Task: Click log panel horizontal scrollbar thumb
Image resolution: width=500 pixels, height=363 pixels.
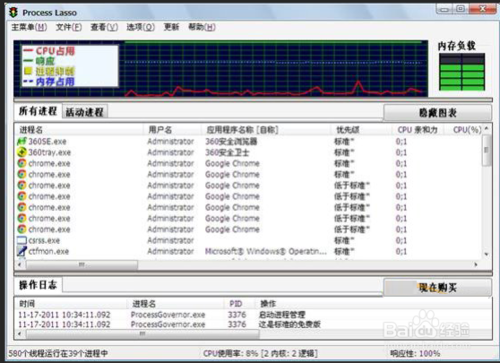Action: [x=142, y=334]
